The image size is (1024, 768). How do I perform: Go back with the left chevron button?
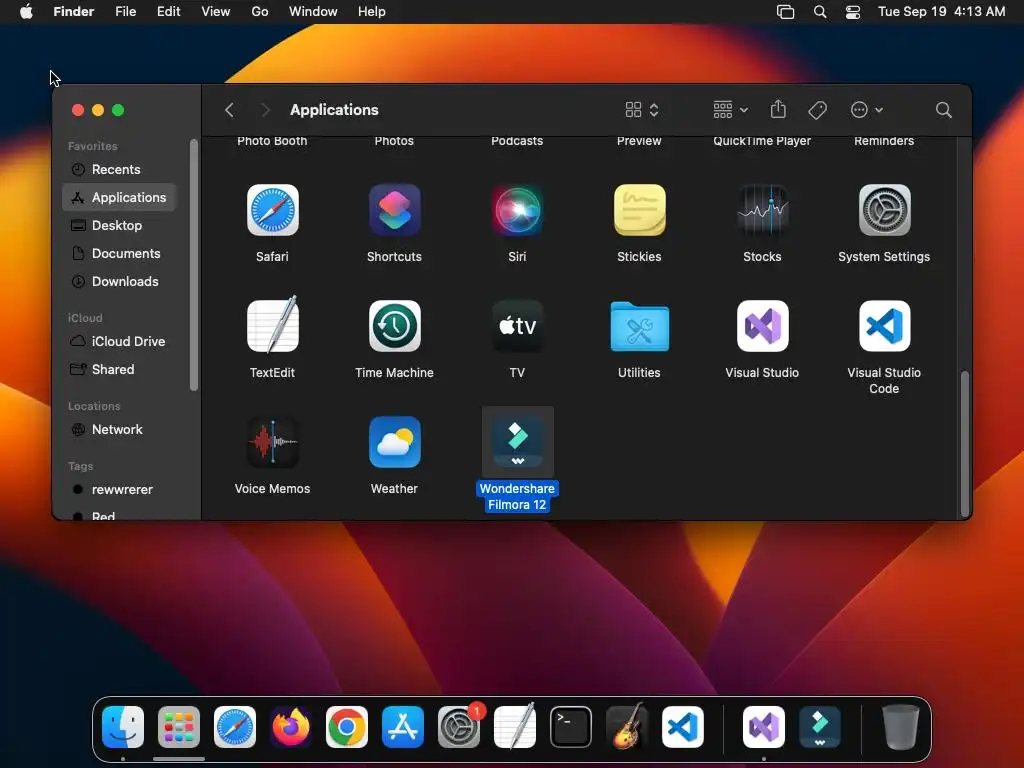(229, 110)
